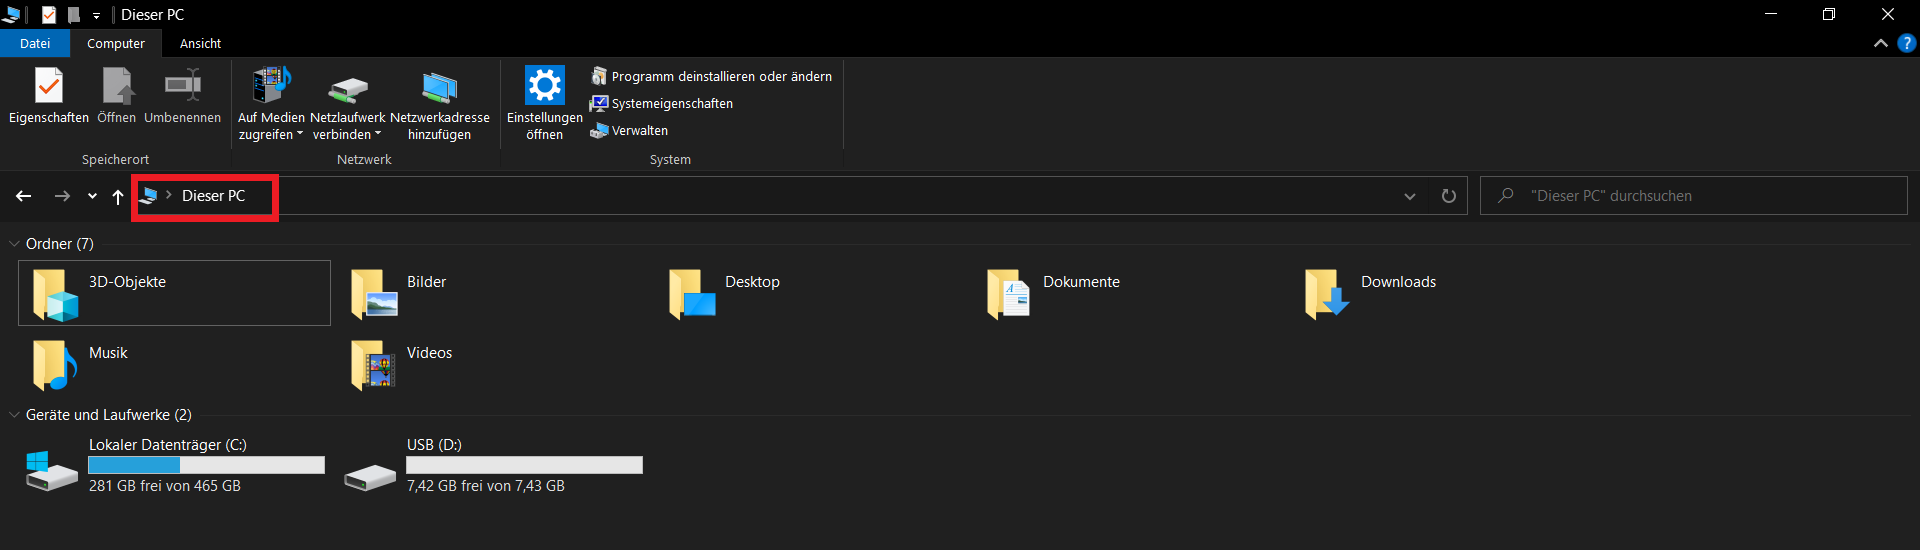Expand Netzlaufwerk verbinden dropdown
Screen dimensions: 1920x550
point(347,134)
